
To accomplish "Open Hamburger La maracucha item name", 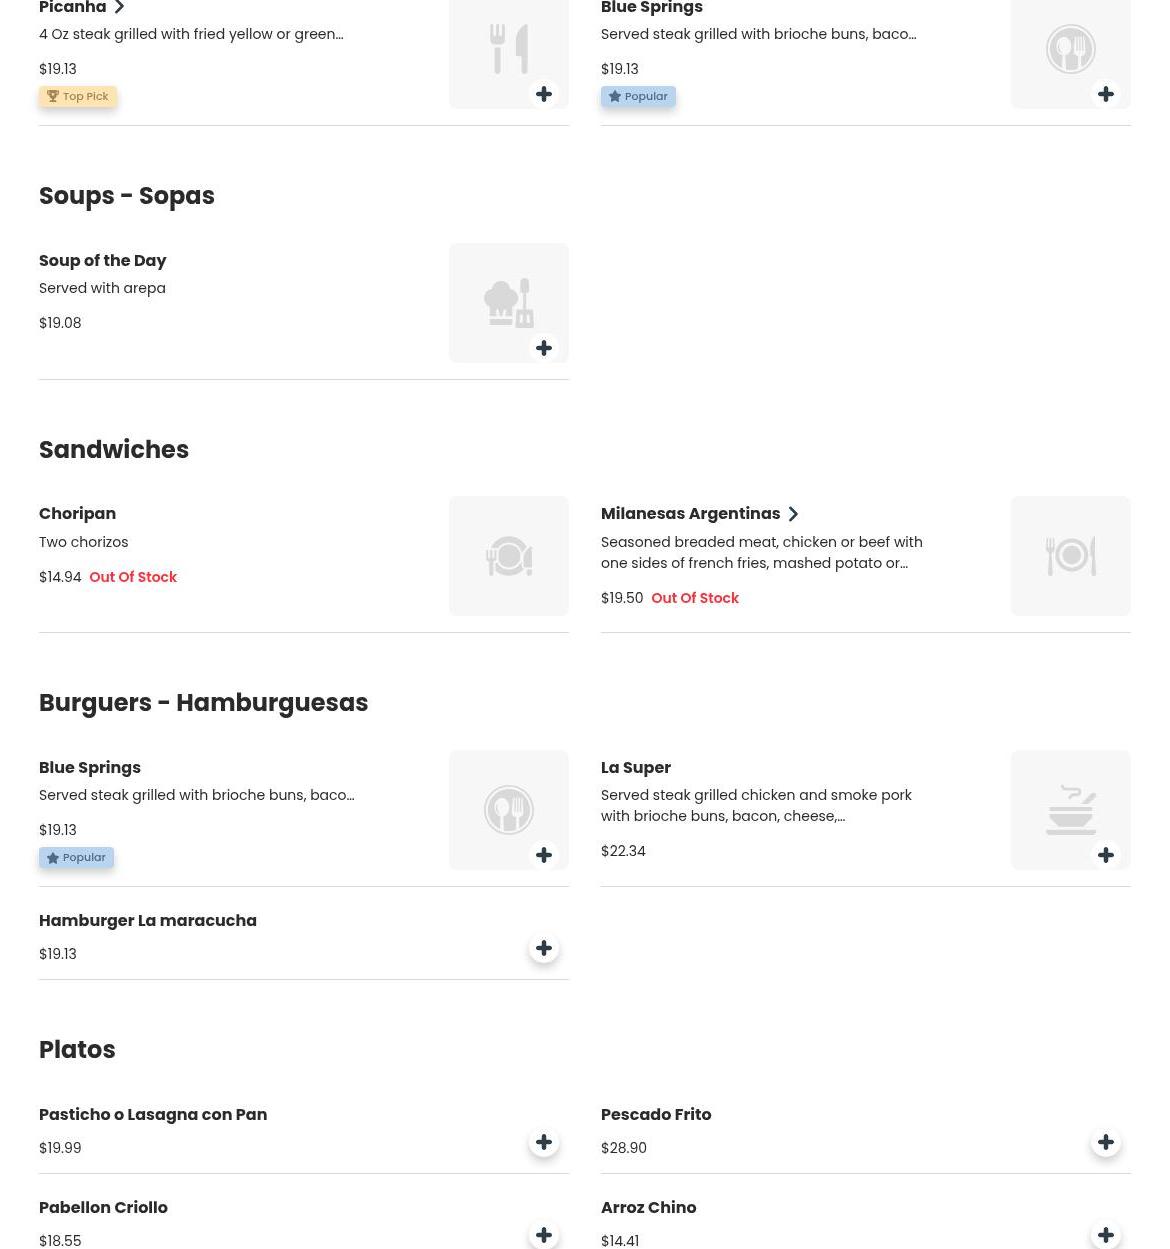I will pyautogui.click(x=148, y=921).
